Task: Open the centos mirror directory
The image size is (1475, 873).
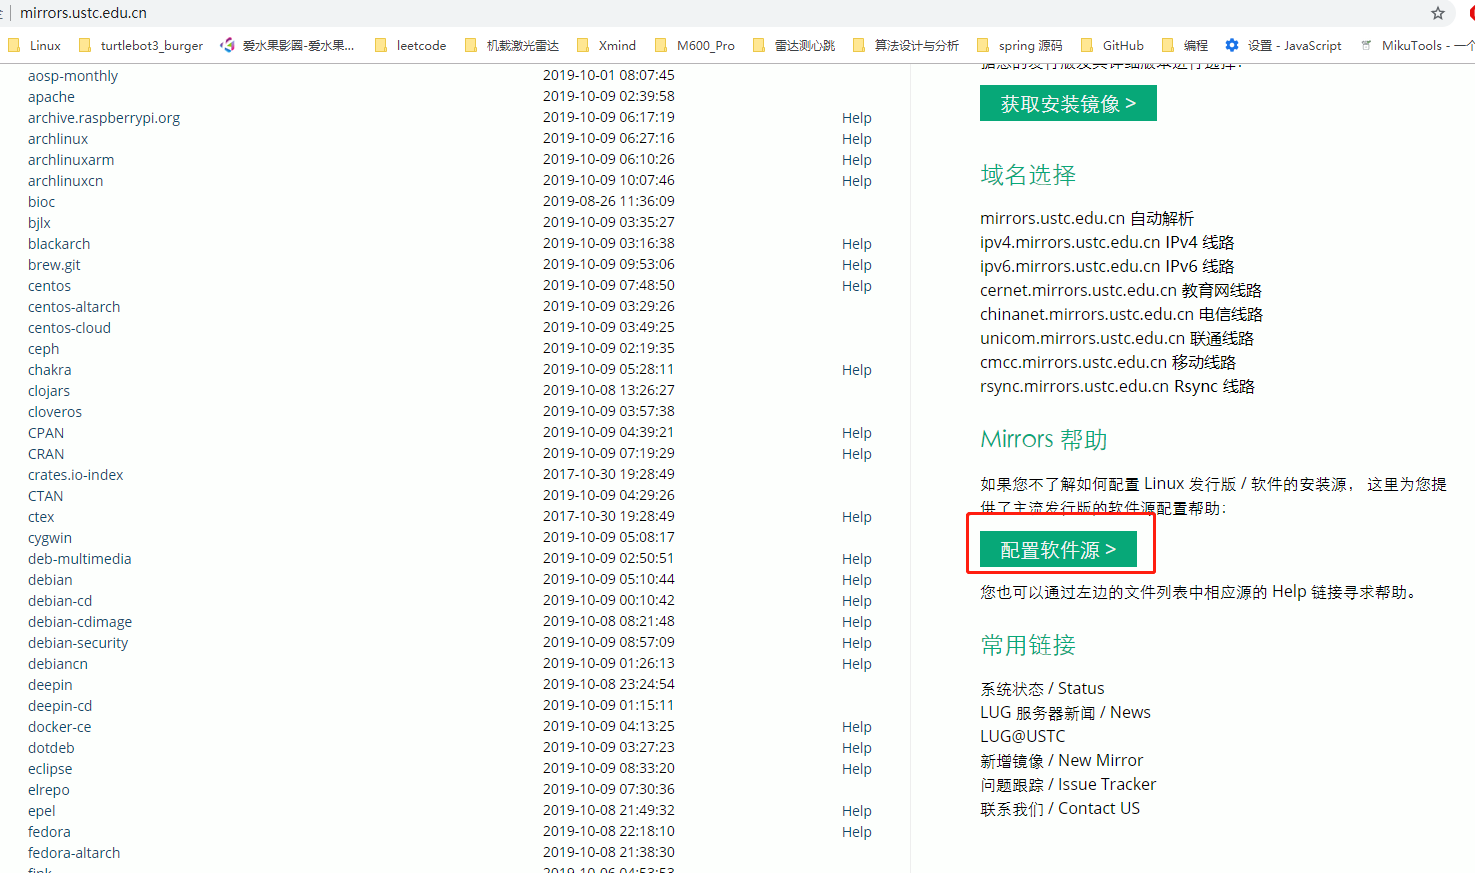Action: point(49,286)
